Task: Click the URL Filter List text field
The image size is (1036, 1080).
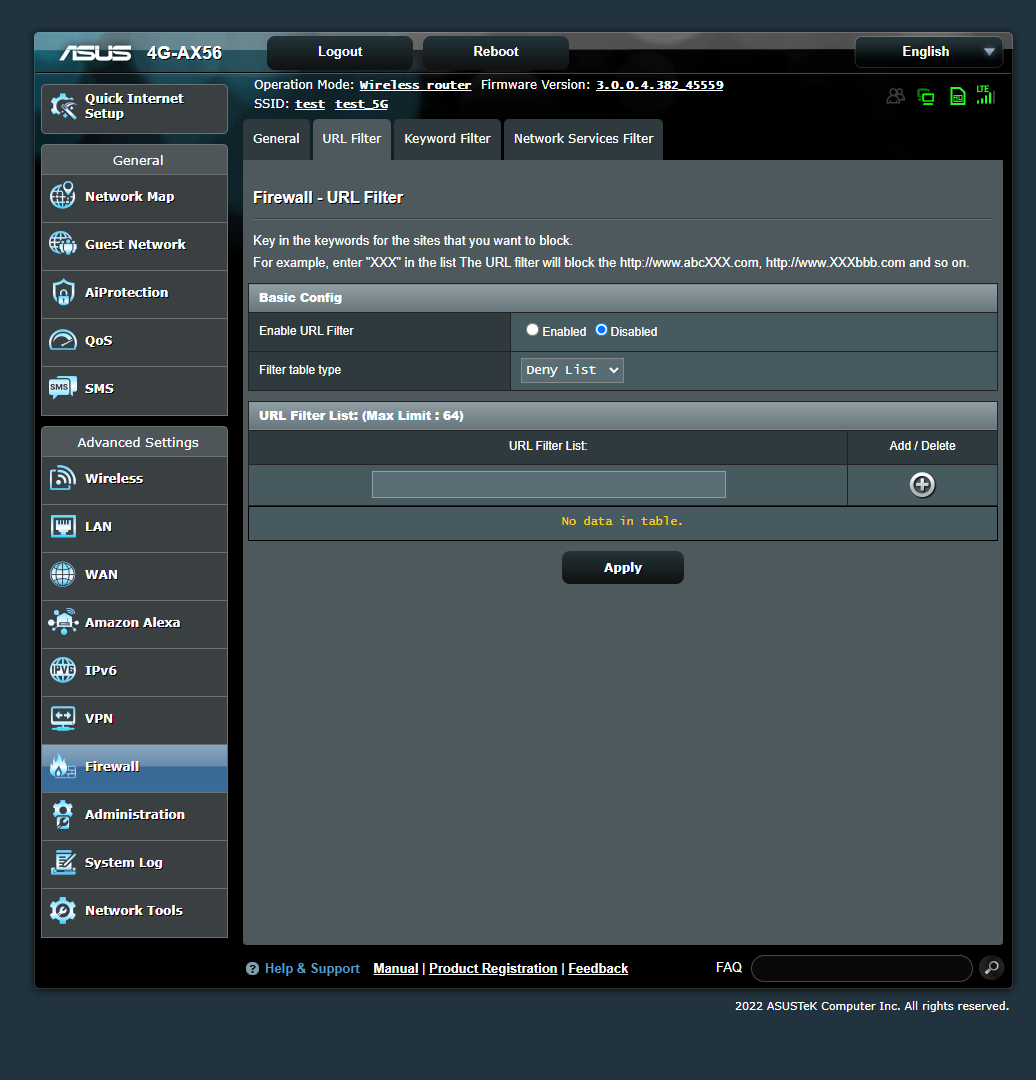Action: (x=548, y=485)
